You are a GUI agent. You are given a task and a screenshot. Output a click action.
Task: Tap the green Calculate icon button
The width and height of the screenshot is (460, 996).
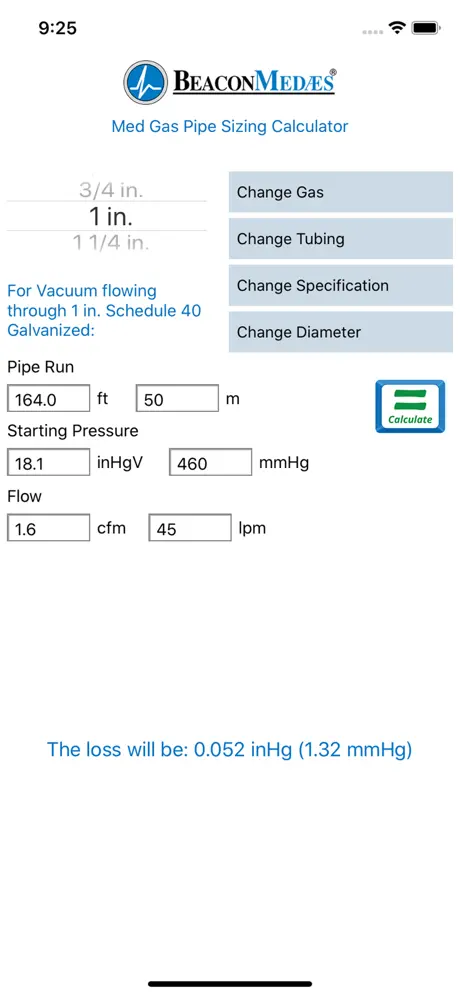coord(410,407)
